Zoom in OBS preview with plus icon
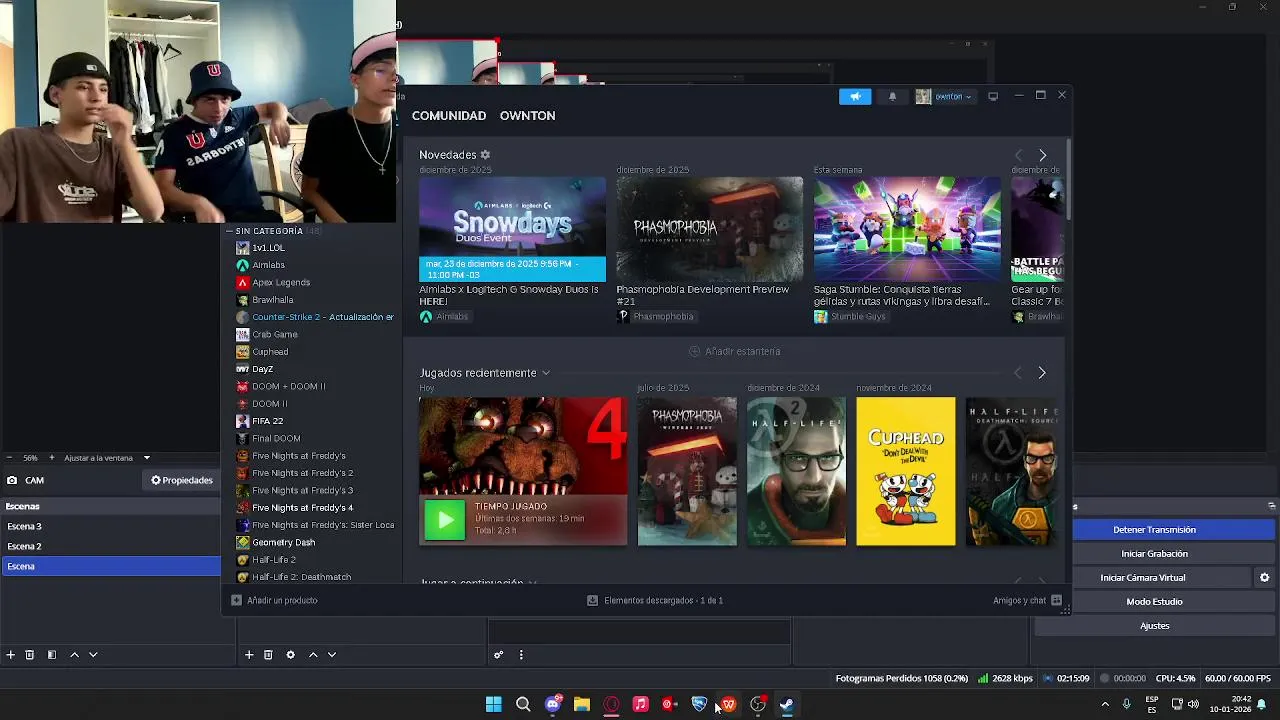The width and height of the screenshot is (1280, 720). [x=52, y=458]
